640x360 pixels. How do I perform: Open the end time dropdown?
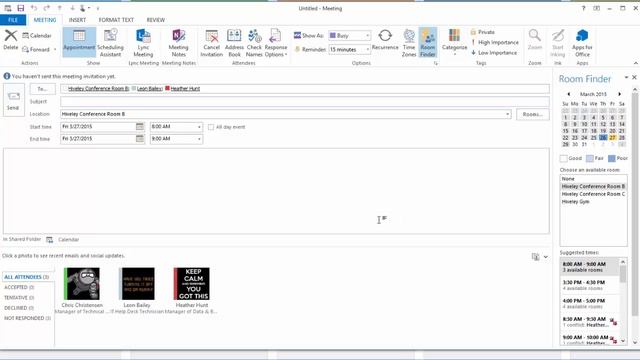pos(199,139)
